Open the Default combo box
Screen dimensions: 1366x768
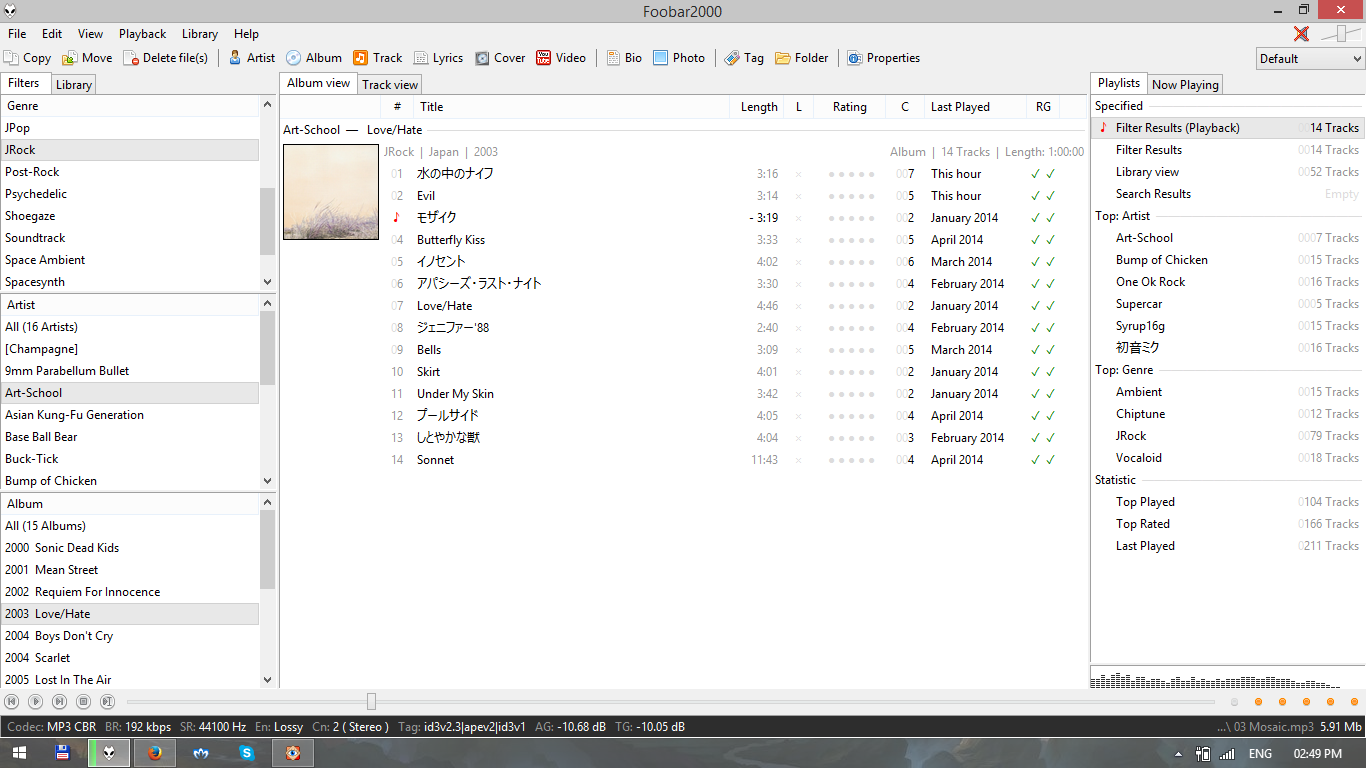coord(1309,59)
